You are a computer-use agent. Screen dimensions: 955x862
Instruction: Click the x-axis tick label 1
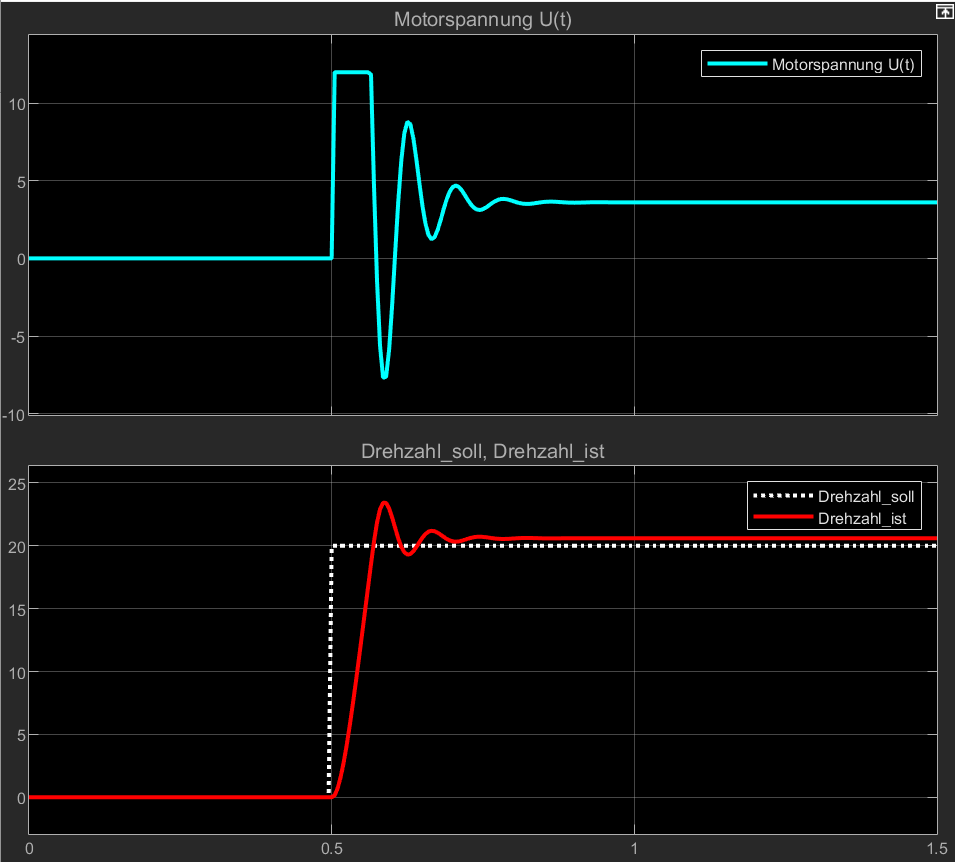[634, 848]
